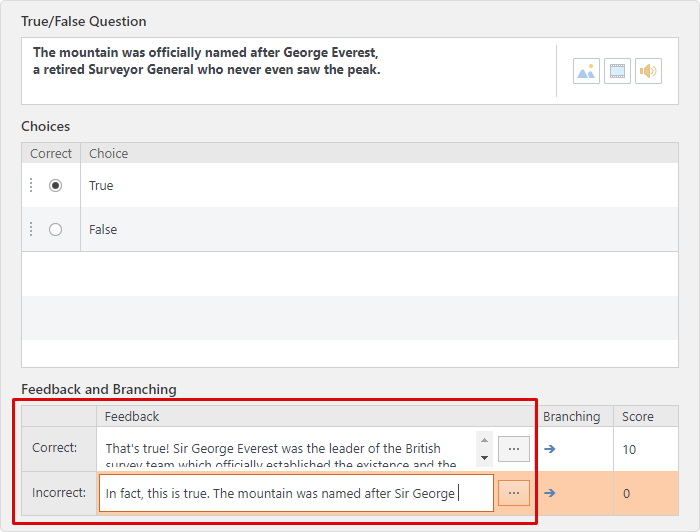Step Correct feedback text down
This screenshot has height=532, width=700.
click(484, 458)
